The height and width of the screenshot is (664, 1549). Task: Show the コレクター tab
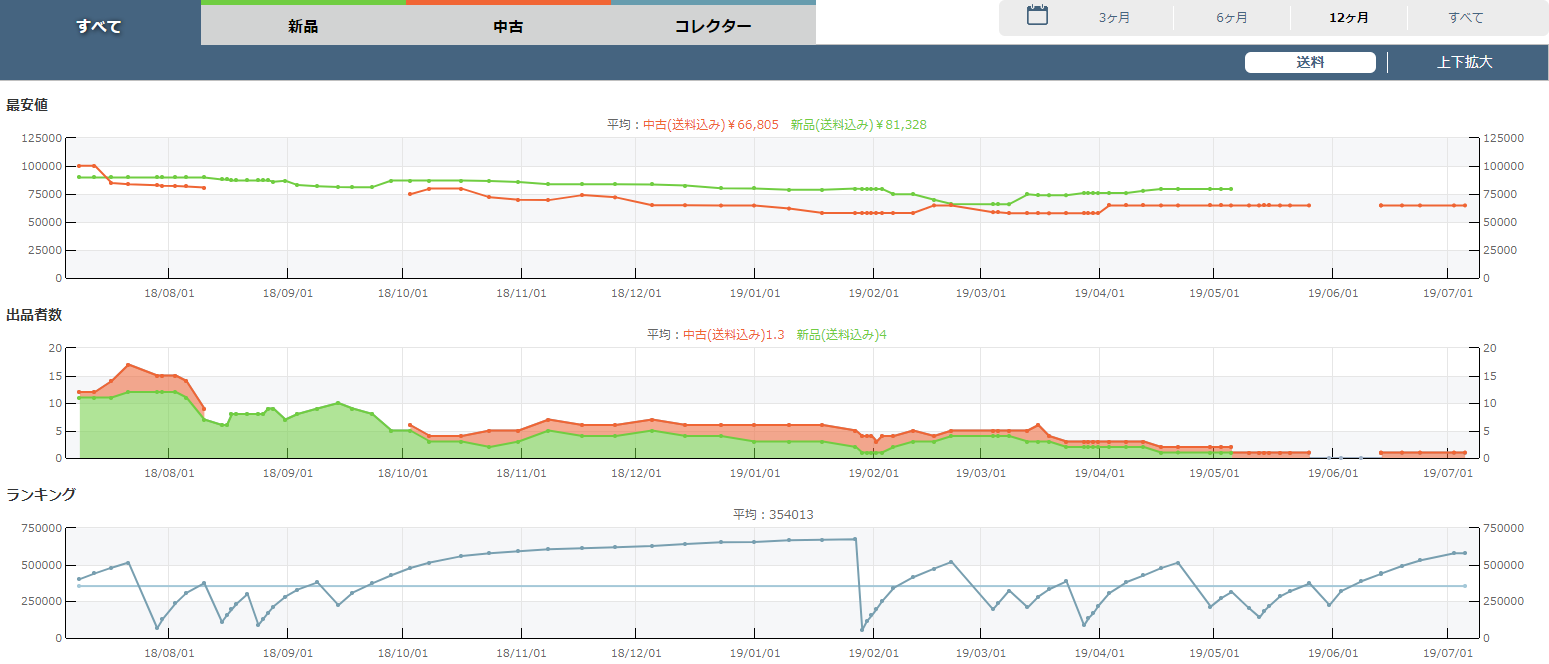(x=713, y=26)
